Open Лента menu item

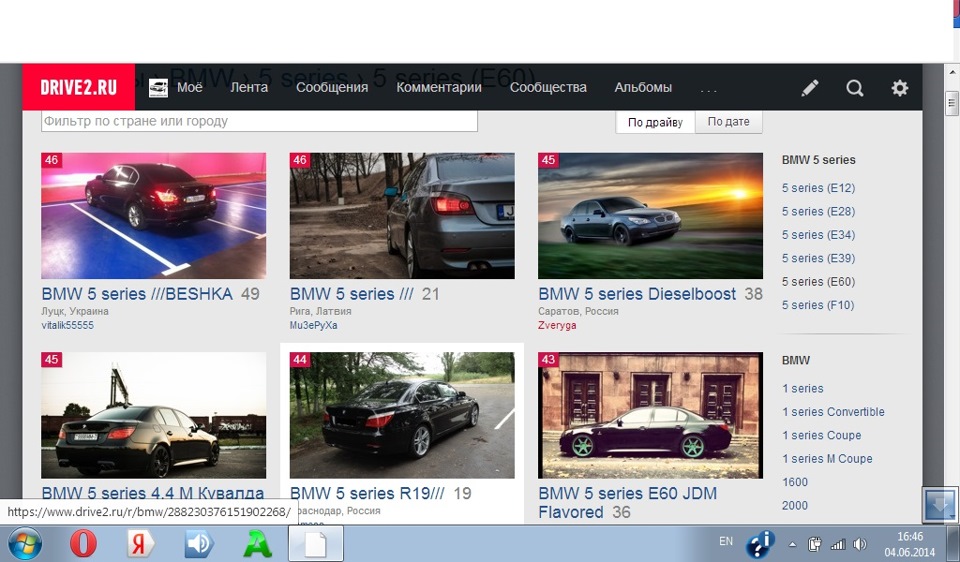pyautogui.click(x=249, y=88)
